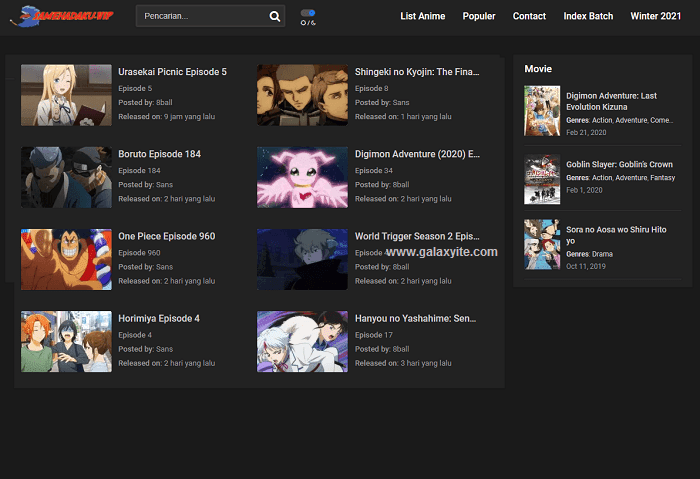Screen dimensions: 700x479
Task: Open the Populer menu item
Action: click(x=479, y=16)
